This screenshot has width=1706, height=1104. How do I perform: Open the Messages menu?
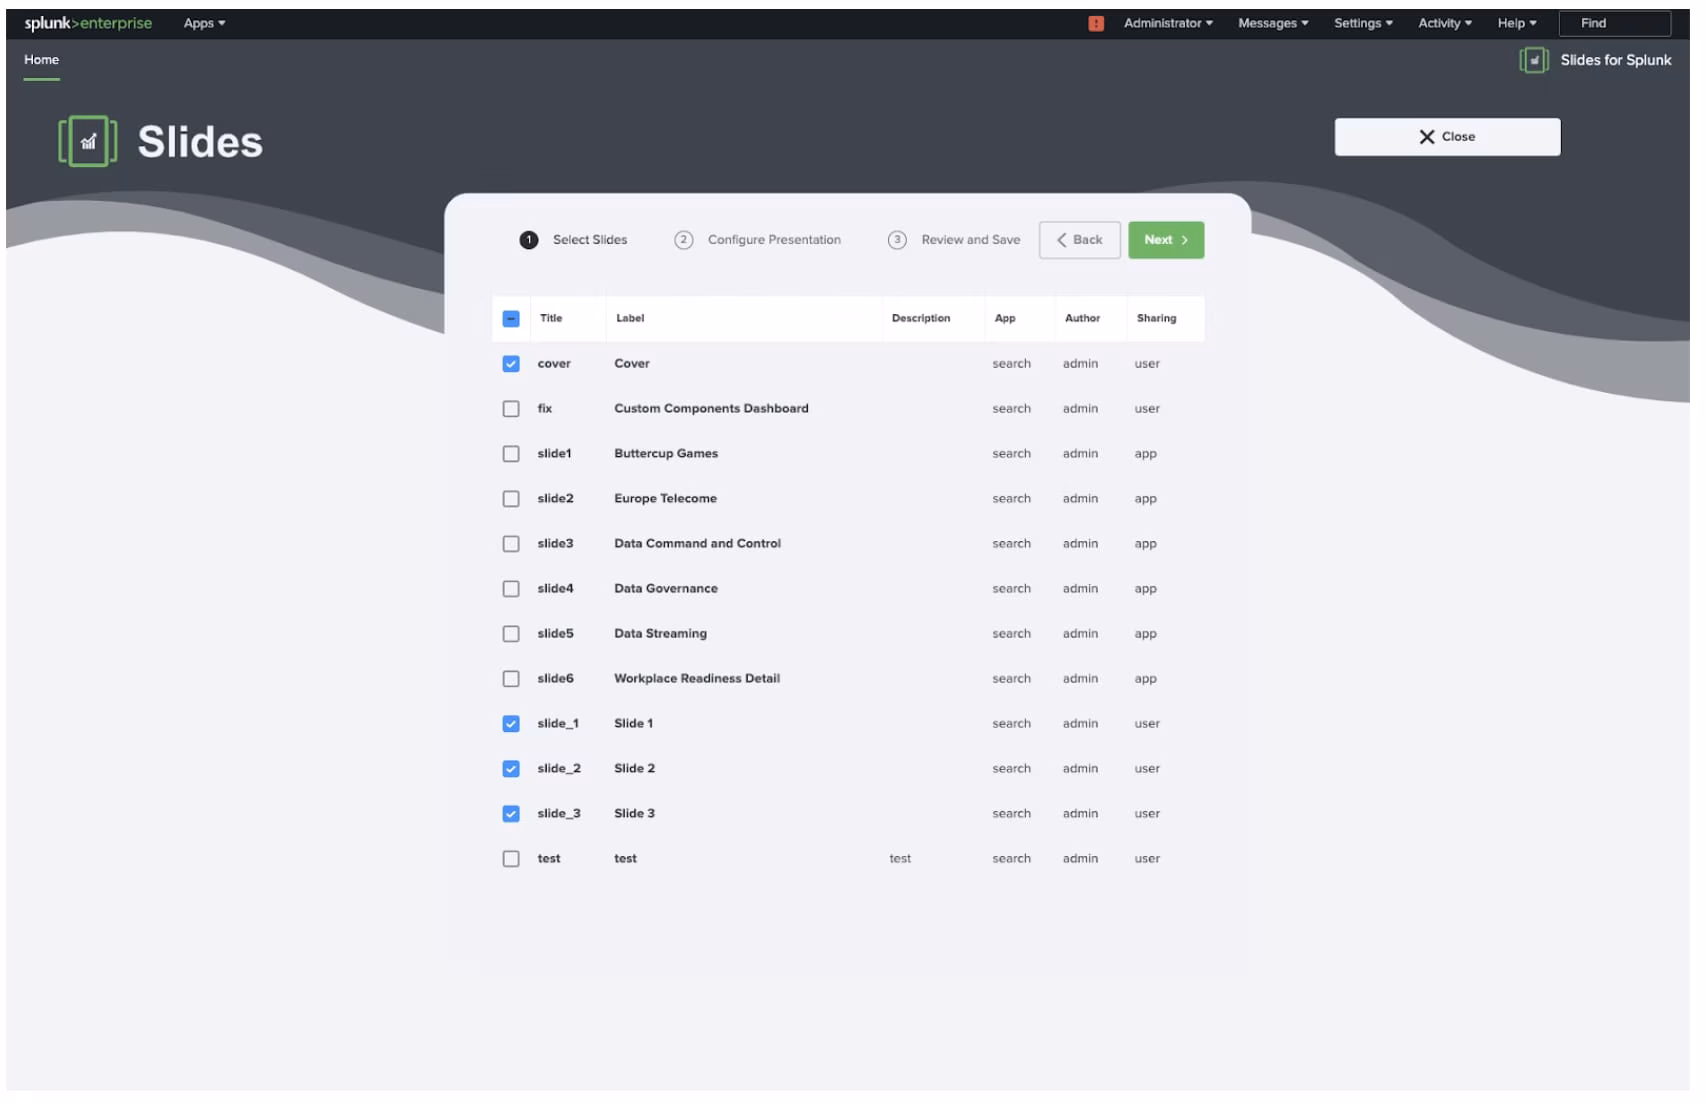1272,23
